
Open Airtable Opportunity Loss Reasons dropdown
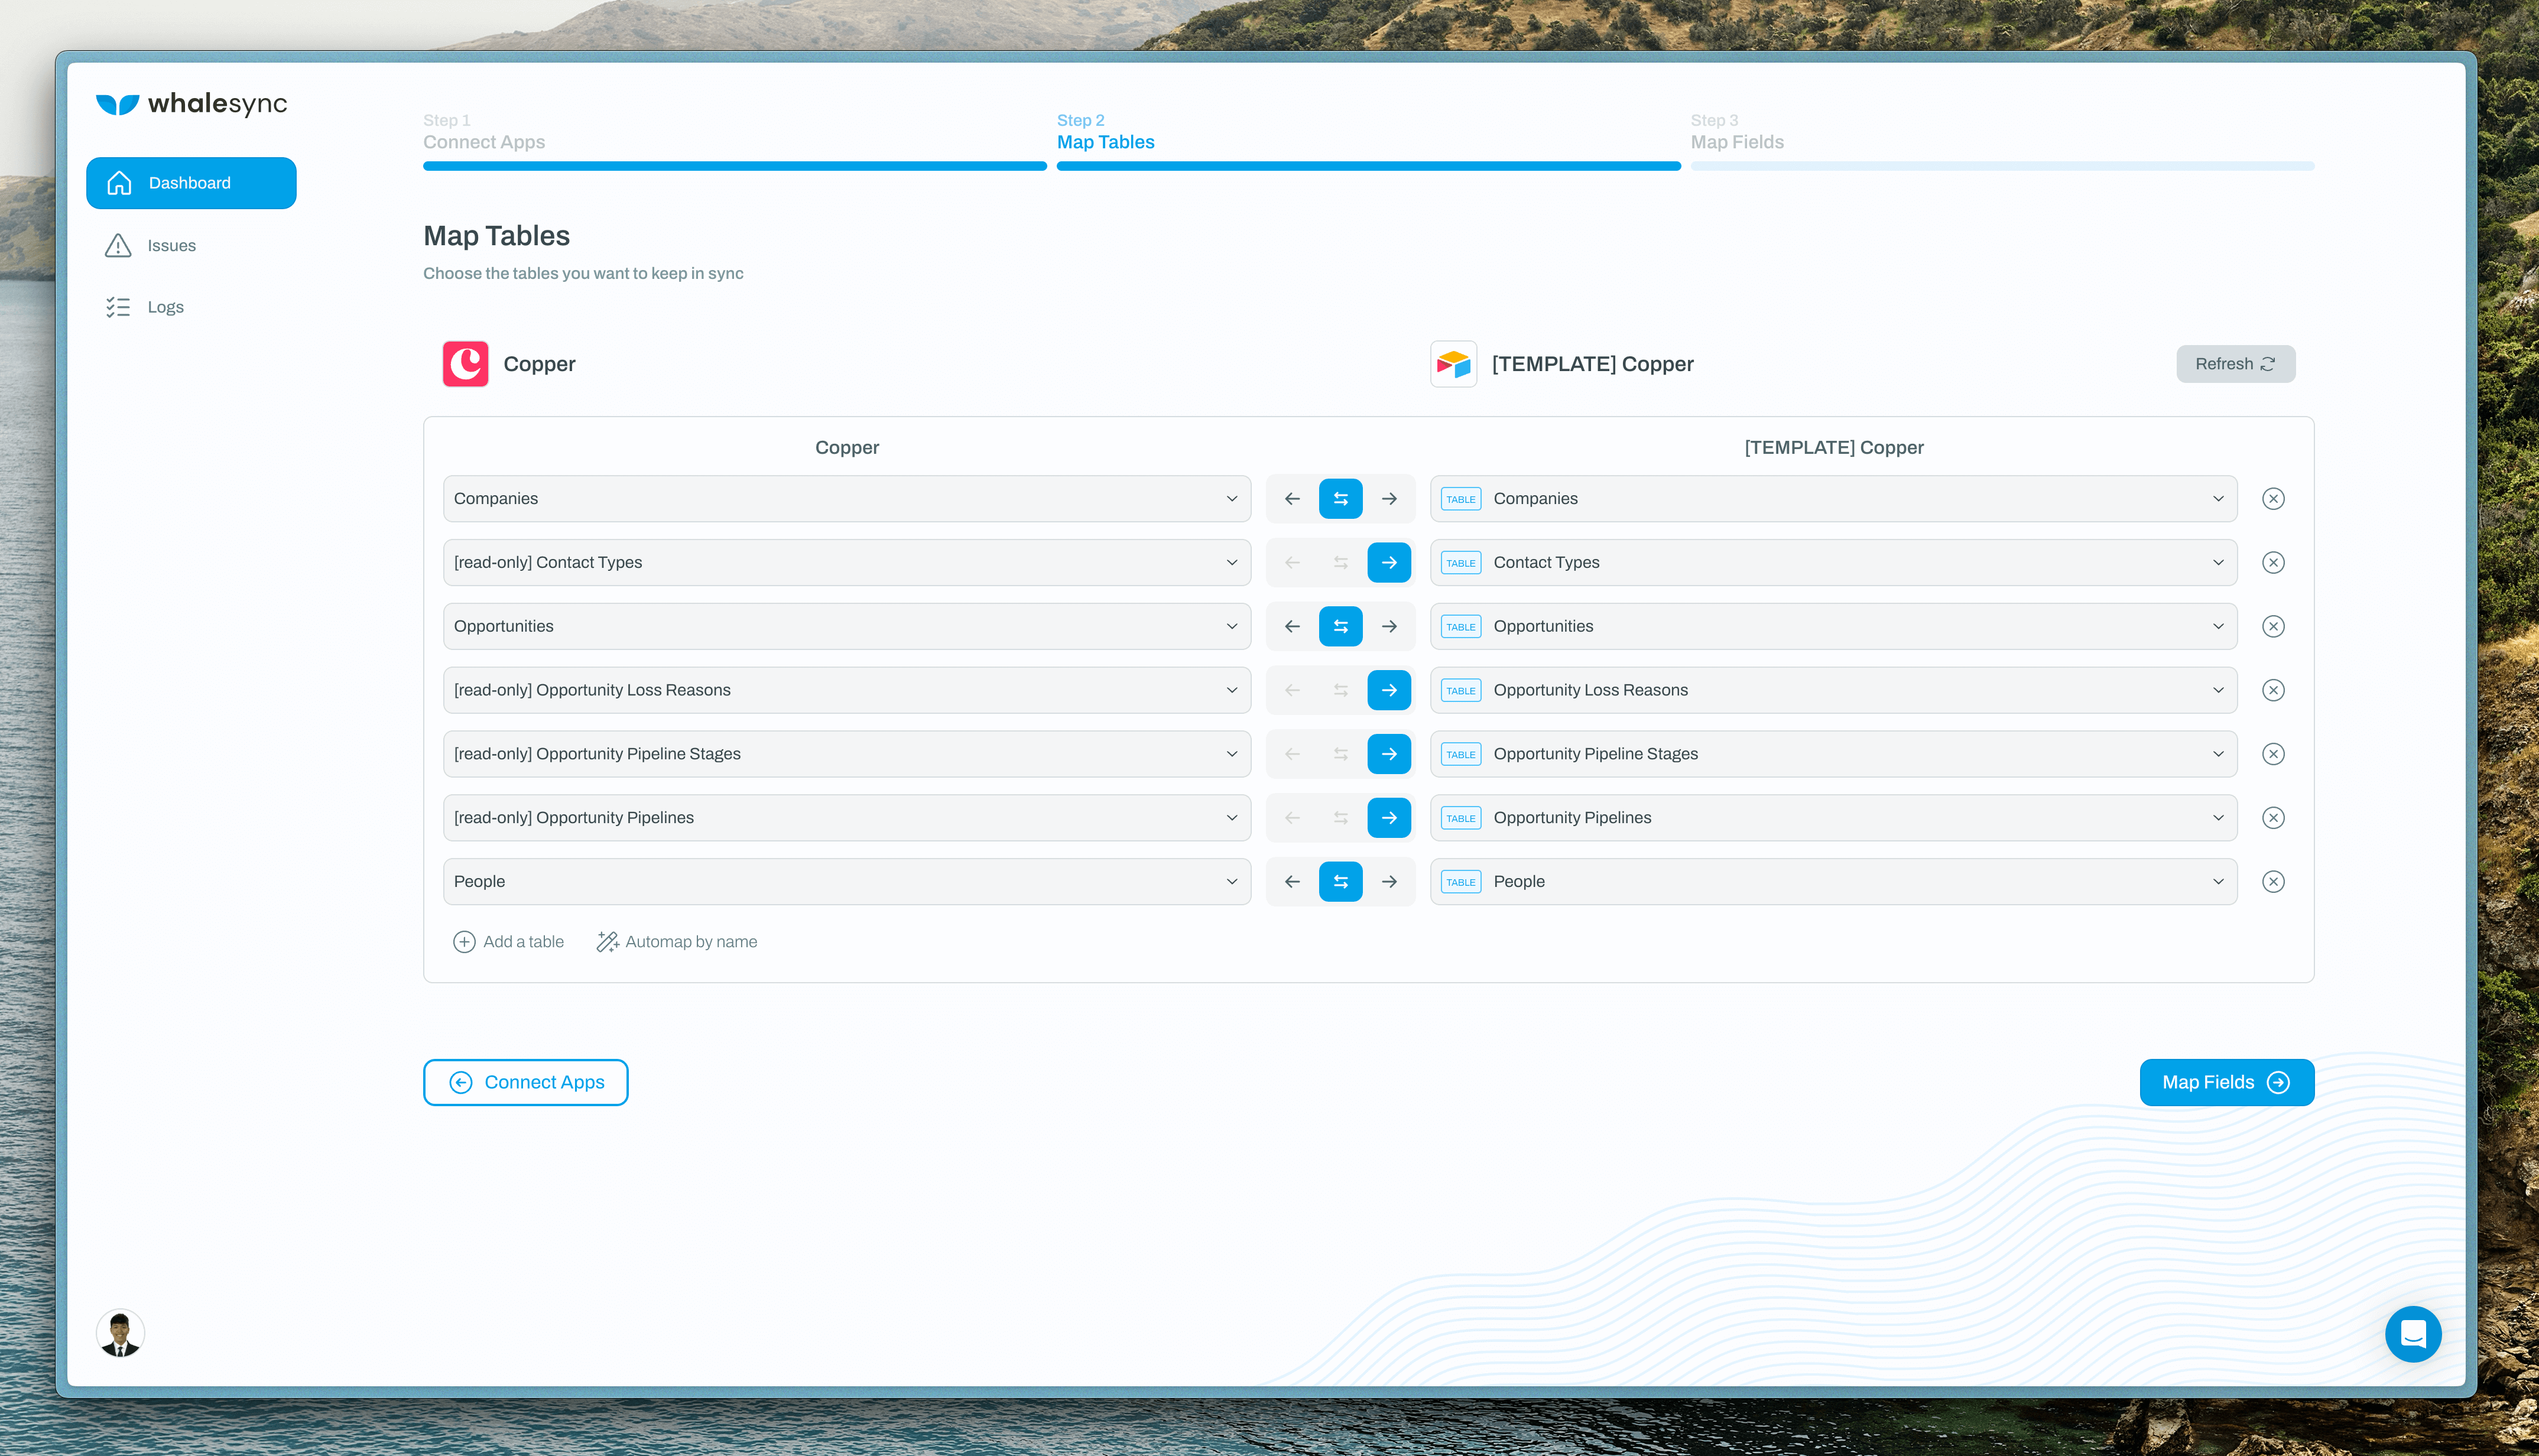point(1833,690)
